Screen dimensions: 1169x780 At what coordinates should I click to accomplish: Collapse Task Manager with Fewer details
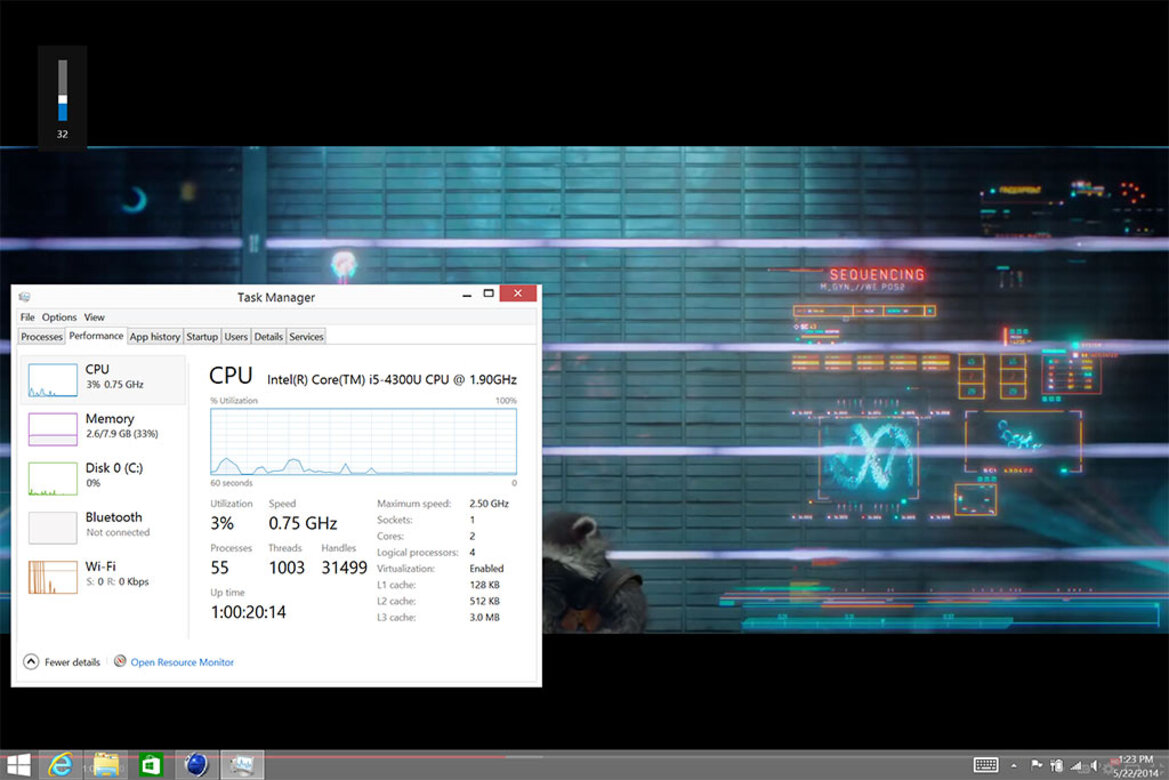[62, 661]
